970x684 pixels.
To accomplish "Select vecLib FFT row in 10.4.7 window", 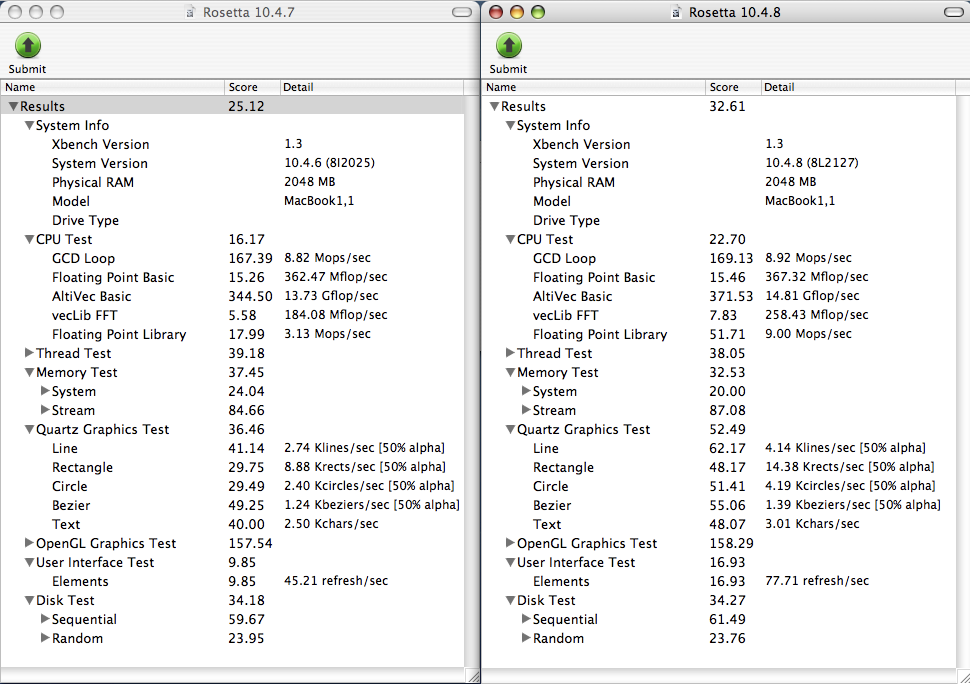I will pyautogui.click(x=232, y=315).
